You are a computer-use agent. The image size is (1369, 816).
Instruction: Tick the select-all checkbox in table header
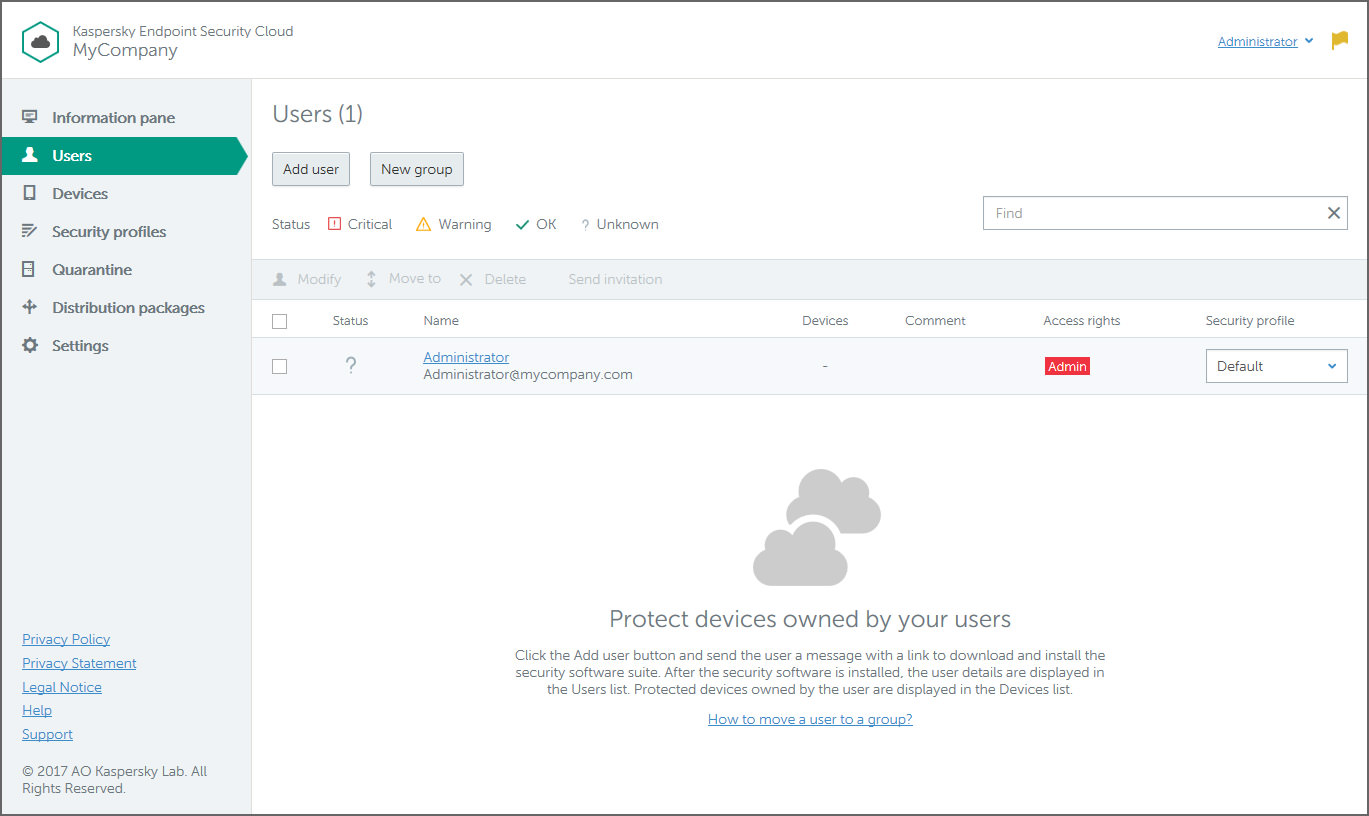[280, 321]
